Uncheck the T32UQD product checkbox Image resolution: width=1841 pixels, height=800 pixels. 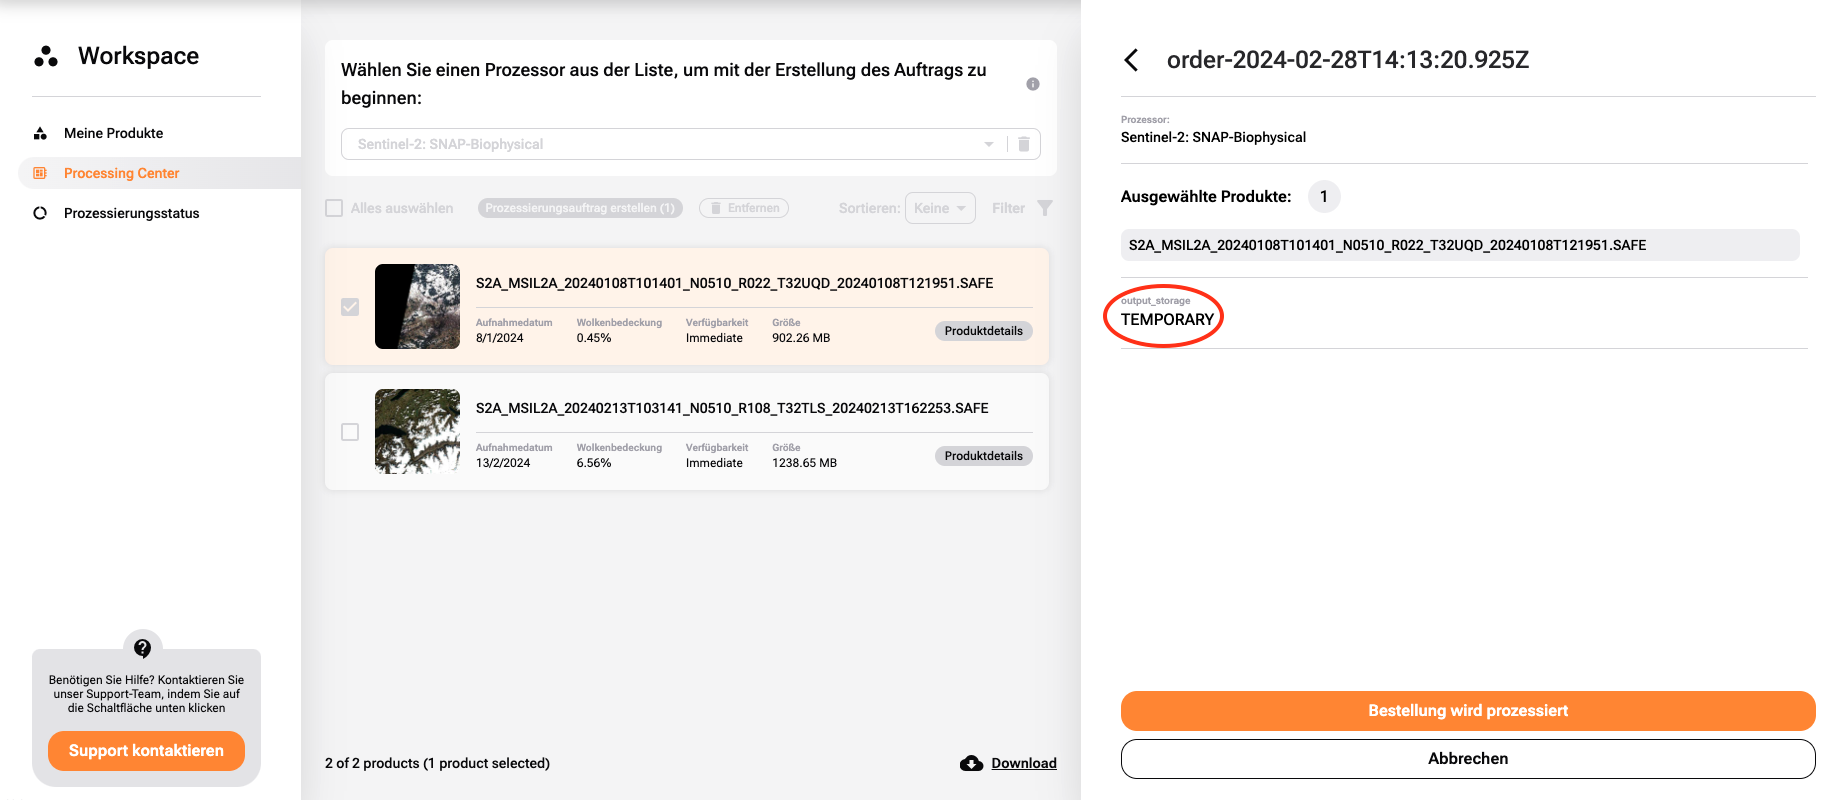350,307
